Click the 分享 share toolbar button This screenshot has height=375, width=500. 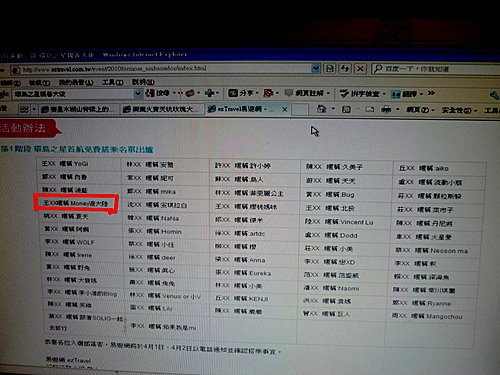tap(243, 93)
